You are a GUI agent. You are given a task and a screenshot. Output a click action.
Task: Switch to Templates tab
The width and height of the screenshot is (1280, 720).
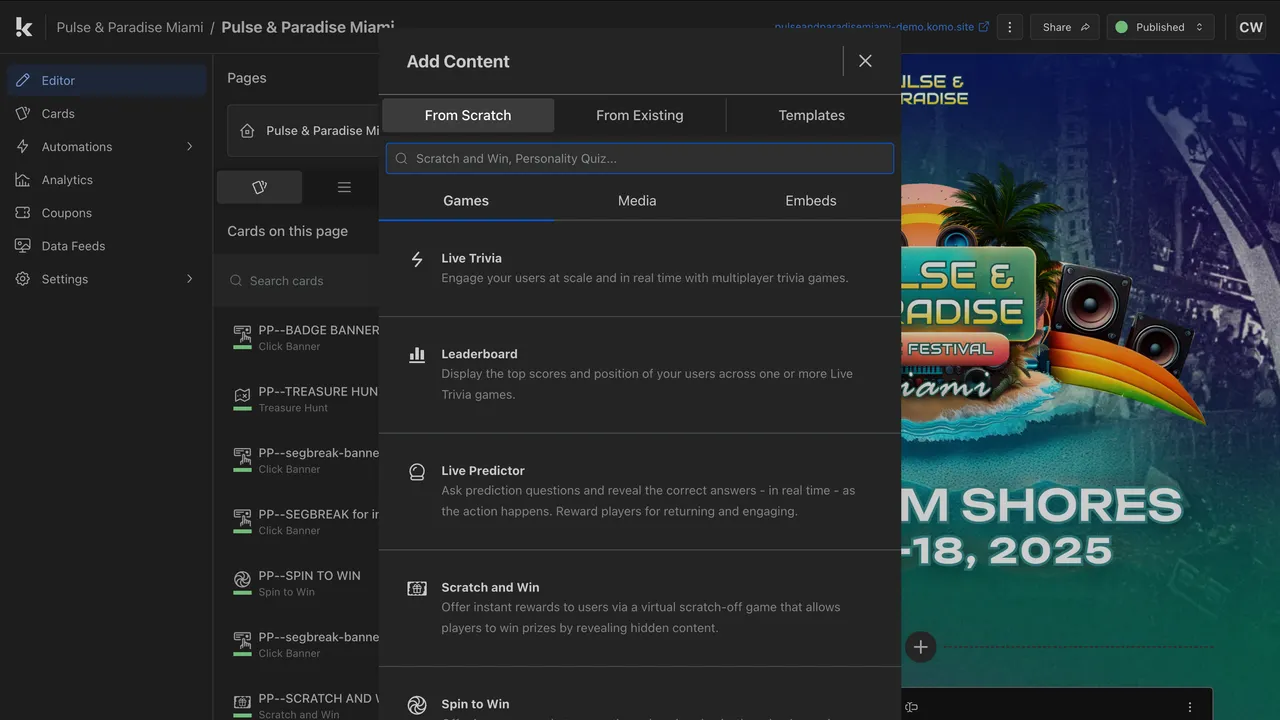(812, 115)
